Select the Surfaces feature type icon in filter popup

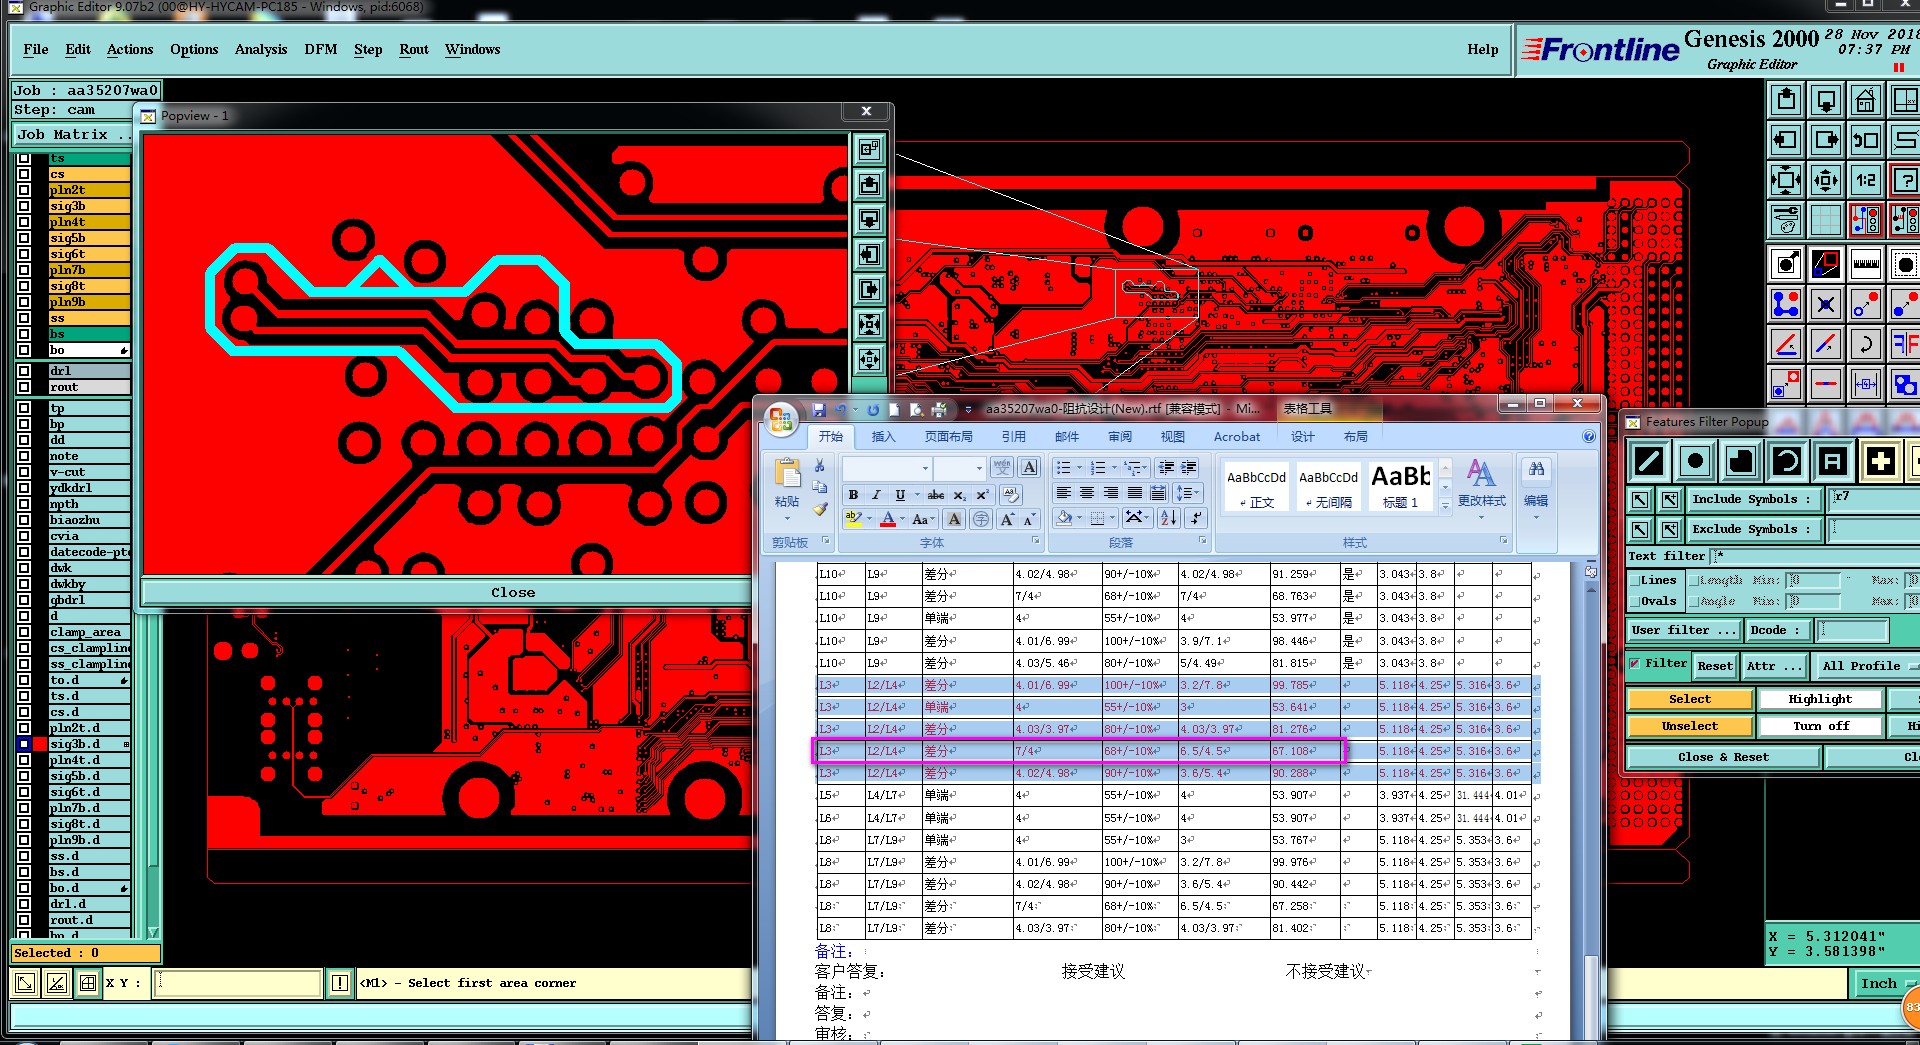(1741, 461)
